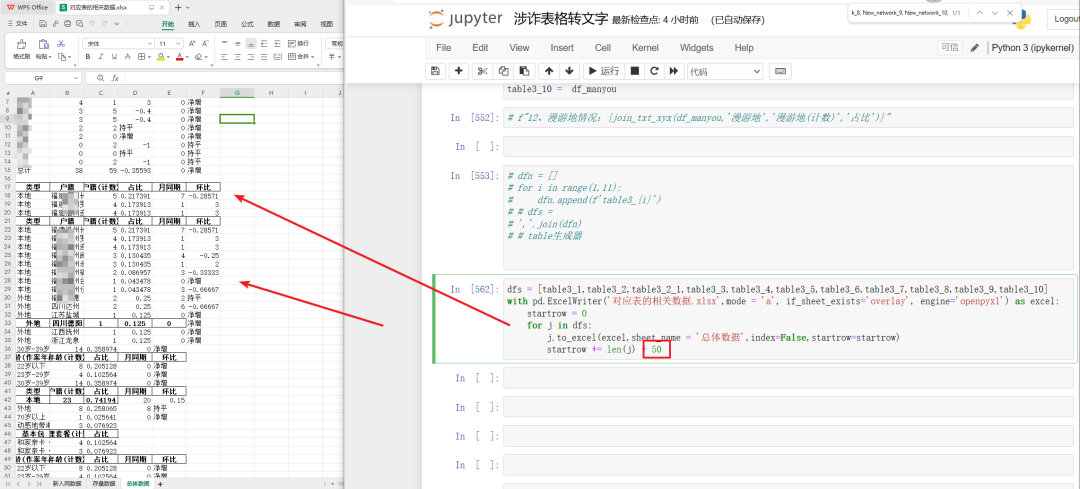1080x489 pixels.
Task: Open the Jupyter Cell menu
Action: pyautogui.click(x=603, y=48)
